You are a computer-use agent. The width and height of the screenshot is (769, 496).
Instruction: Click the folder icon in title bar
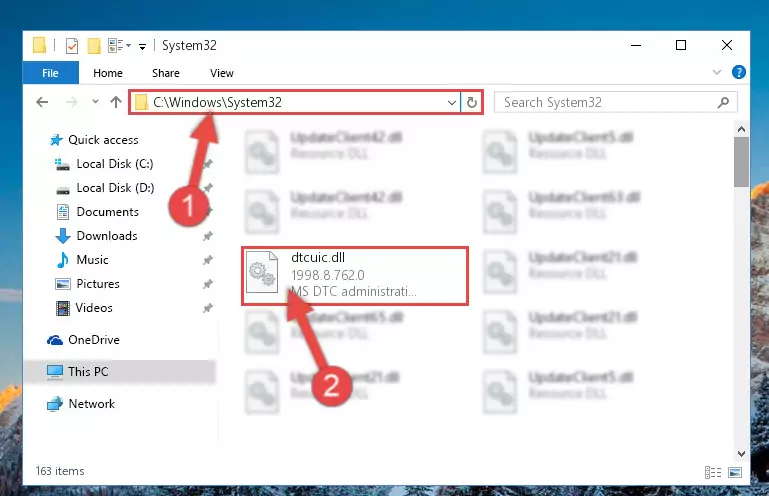coord(39,46)
